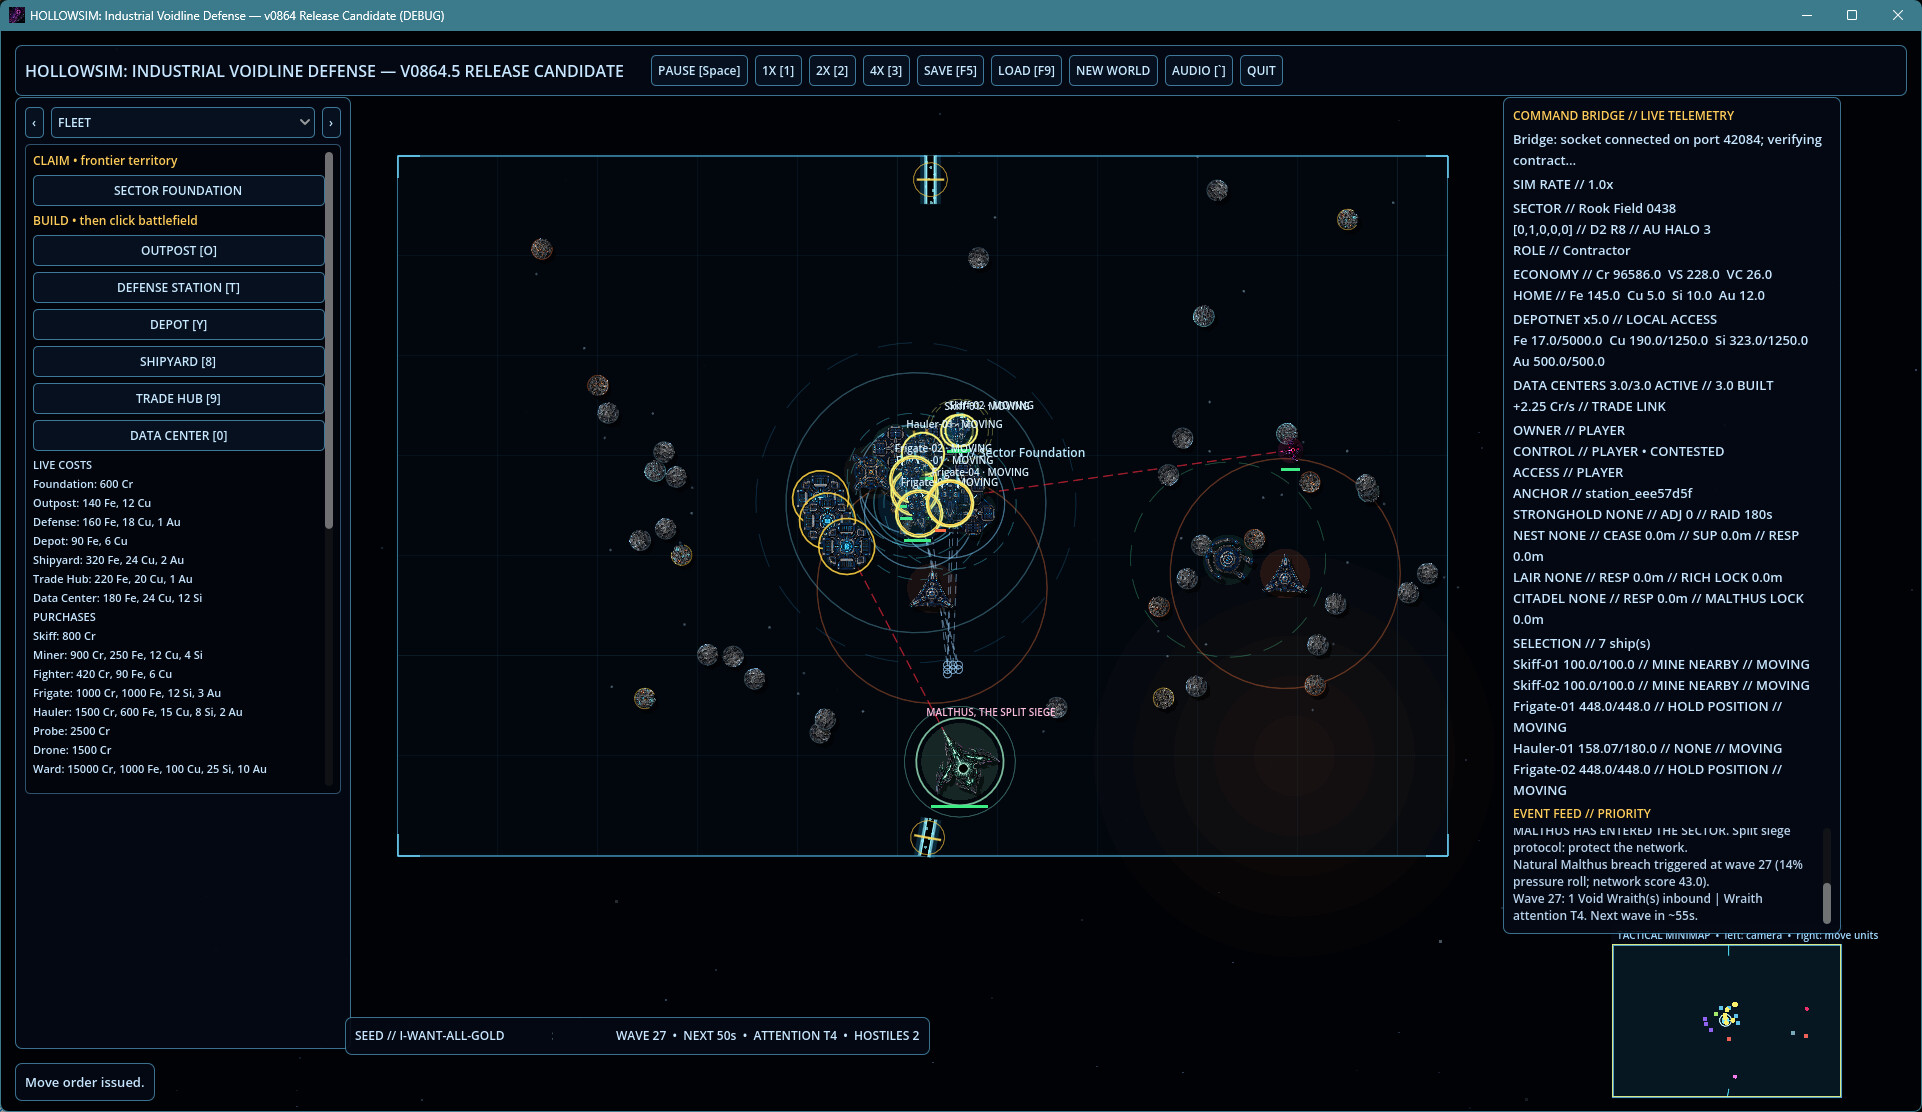Click 'Move order issued.' notification
This screenshot has height=1112, width=1922.
85,1083
